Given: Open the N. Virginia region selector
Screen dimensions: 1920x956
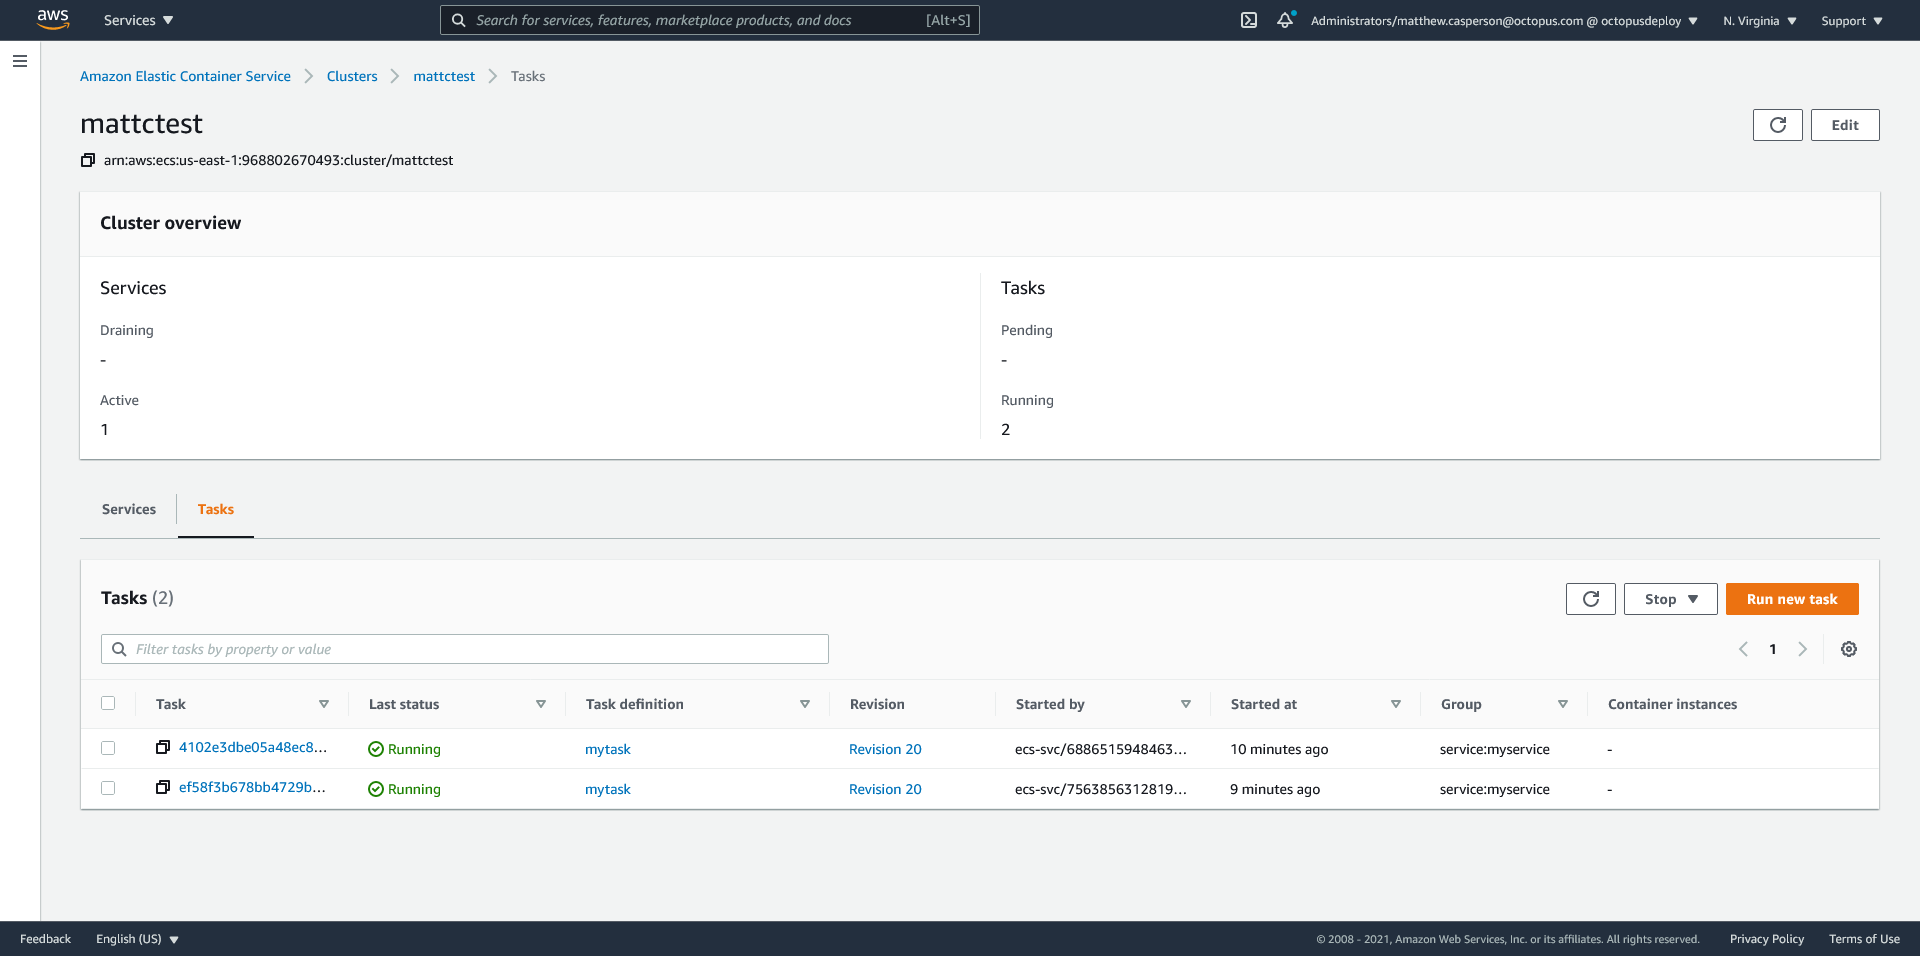Looking at the screenshot, I should [1759, 21].
